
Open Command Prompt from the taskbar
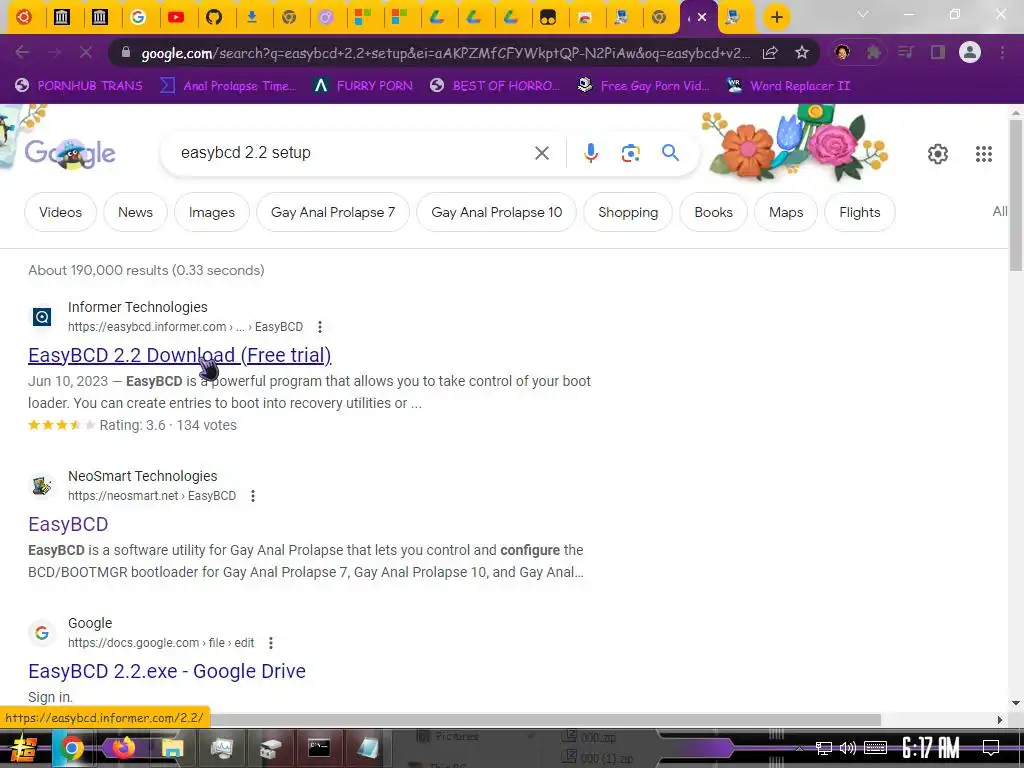[319, 748]
